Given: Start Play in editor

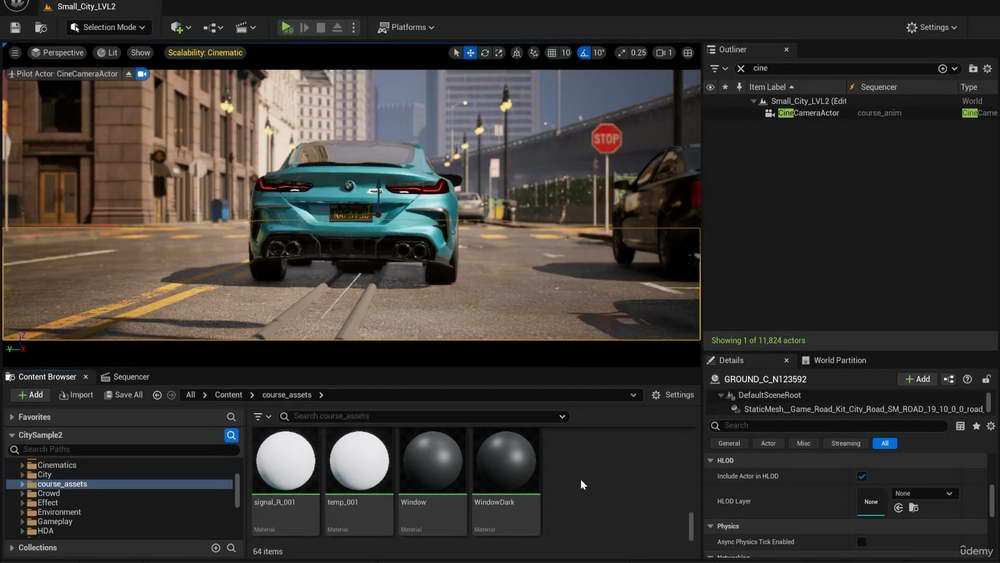Looking at the screenshot, I should coord(286,27).
